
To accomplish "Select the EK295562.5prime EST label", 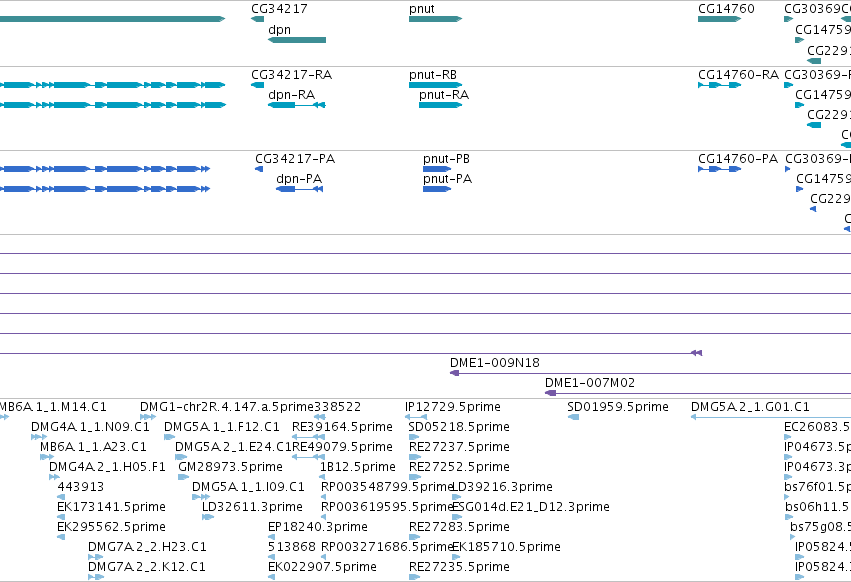I will coord(111,527).
